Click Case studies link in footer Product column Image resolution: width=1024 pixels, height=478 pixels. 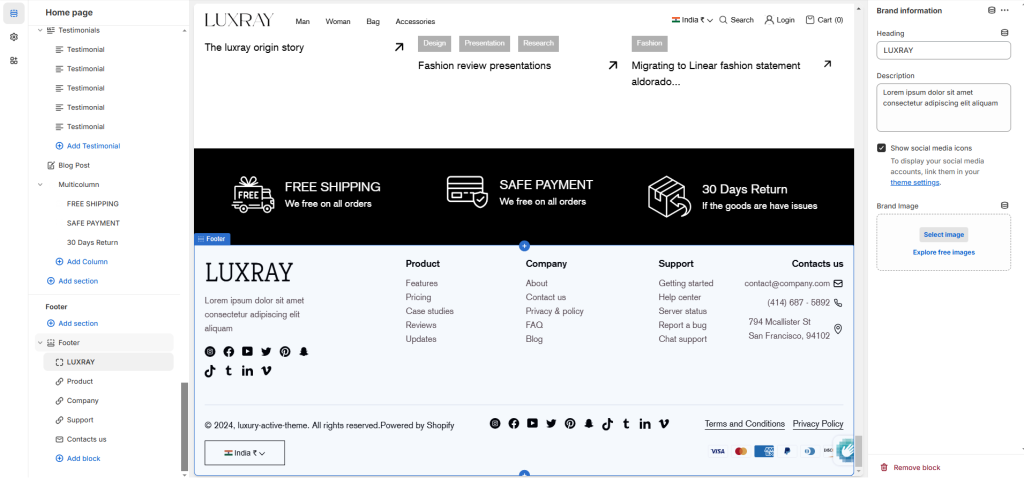429,311
